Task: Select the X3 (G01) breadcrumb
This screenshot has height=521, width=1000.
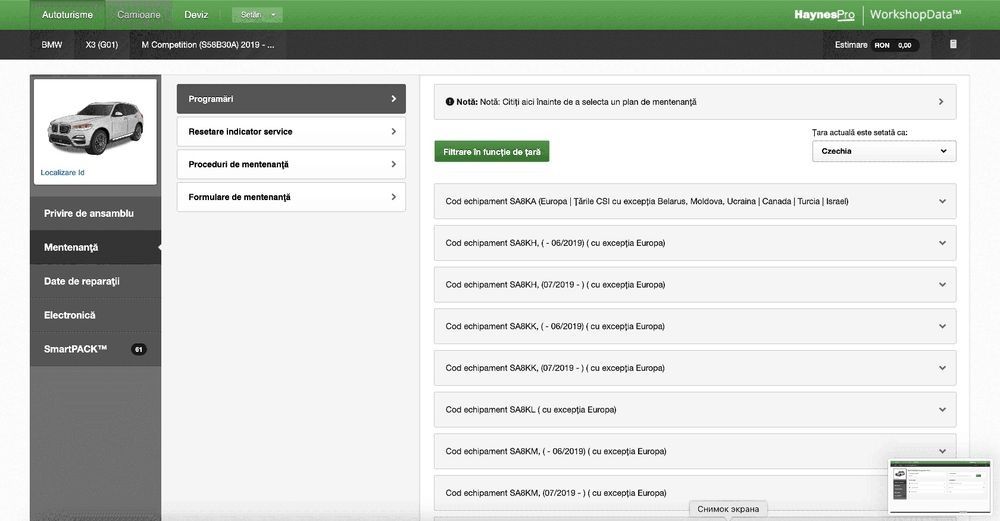Action: click(x=102, y=45)
